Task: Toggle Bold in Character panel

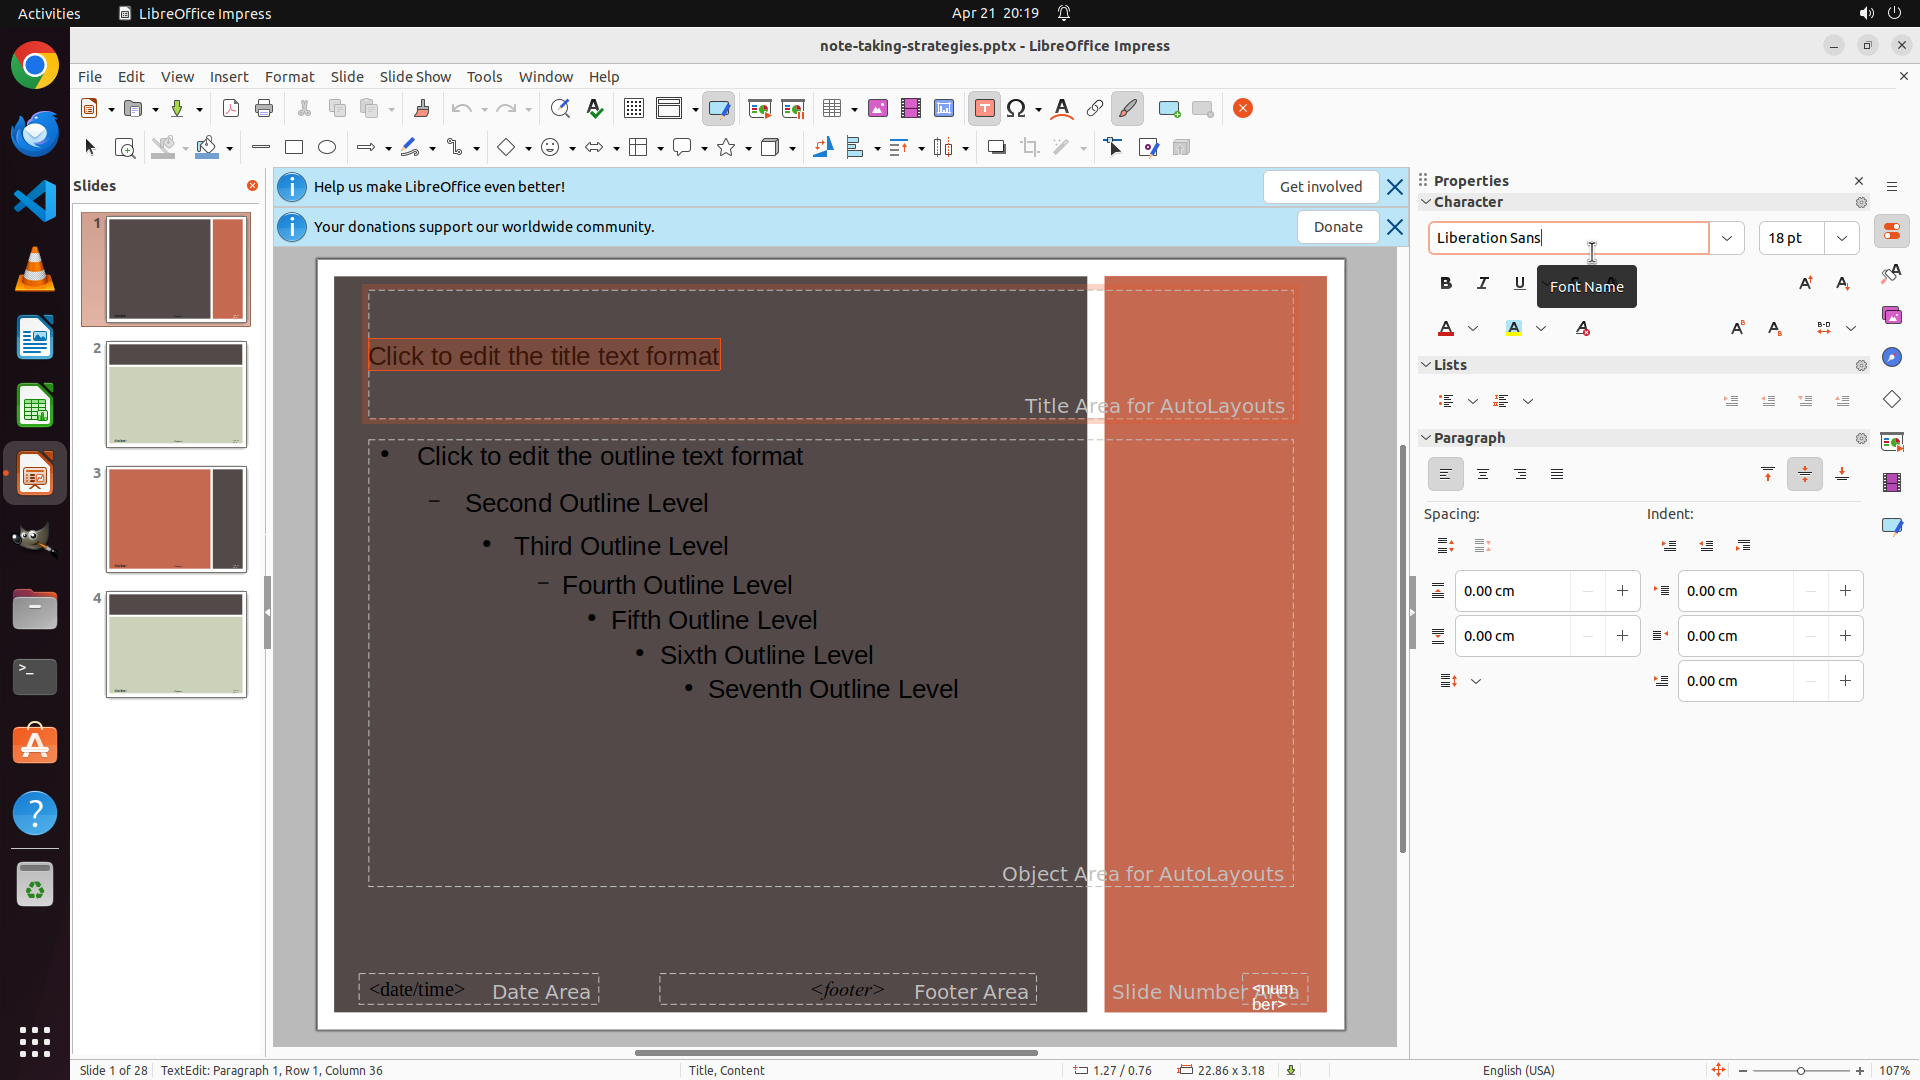Action: coord(1446,283)
